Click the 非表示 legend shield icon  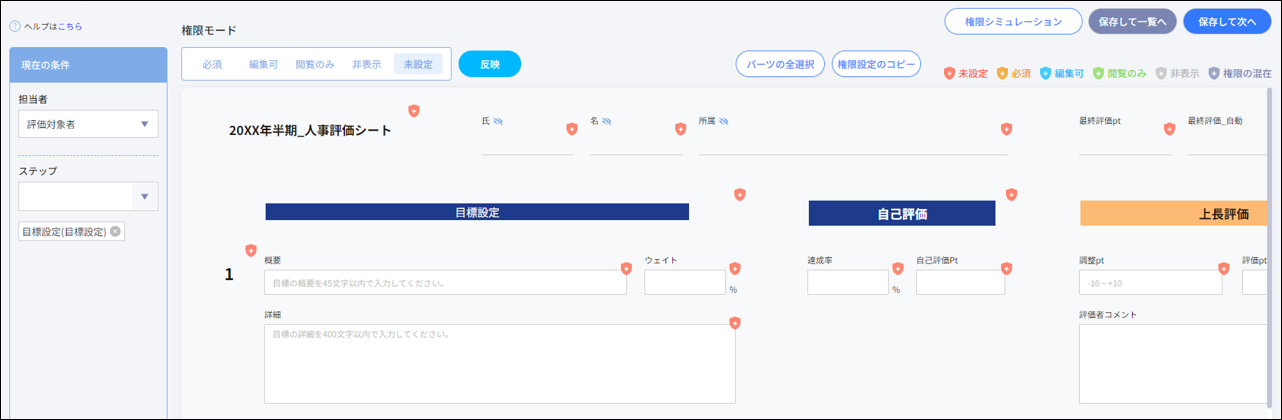(x=1161, y=73)
